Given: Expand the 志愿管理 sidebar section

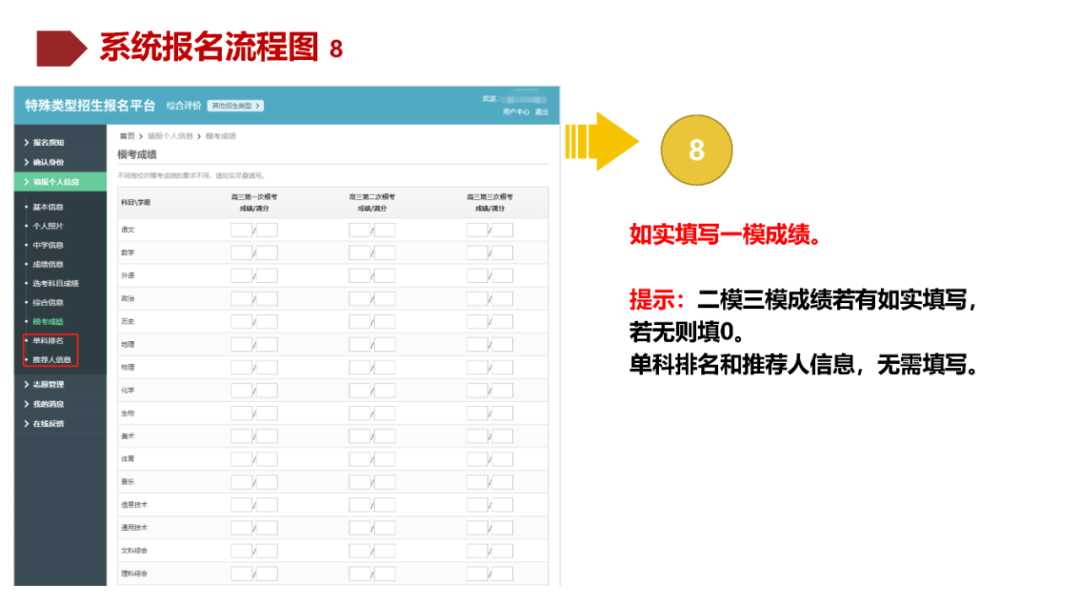Looking at the screenshot, I should coord(48,385).
